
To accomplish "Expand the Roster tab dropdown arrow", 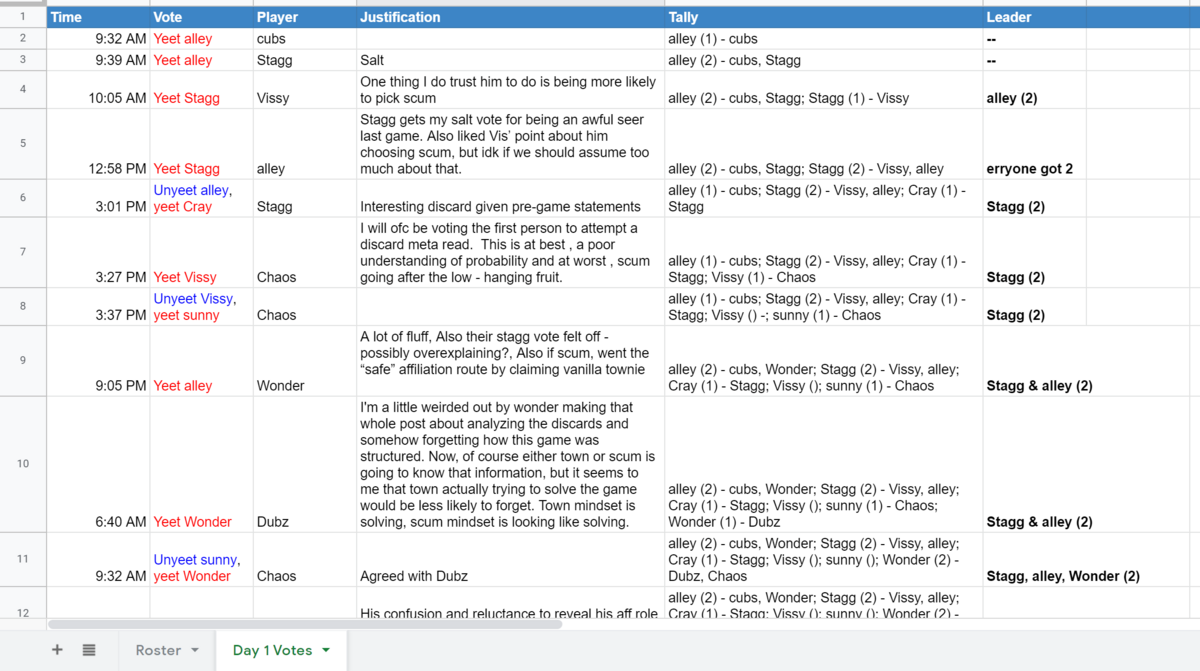I will [195, 651].
